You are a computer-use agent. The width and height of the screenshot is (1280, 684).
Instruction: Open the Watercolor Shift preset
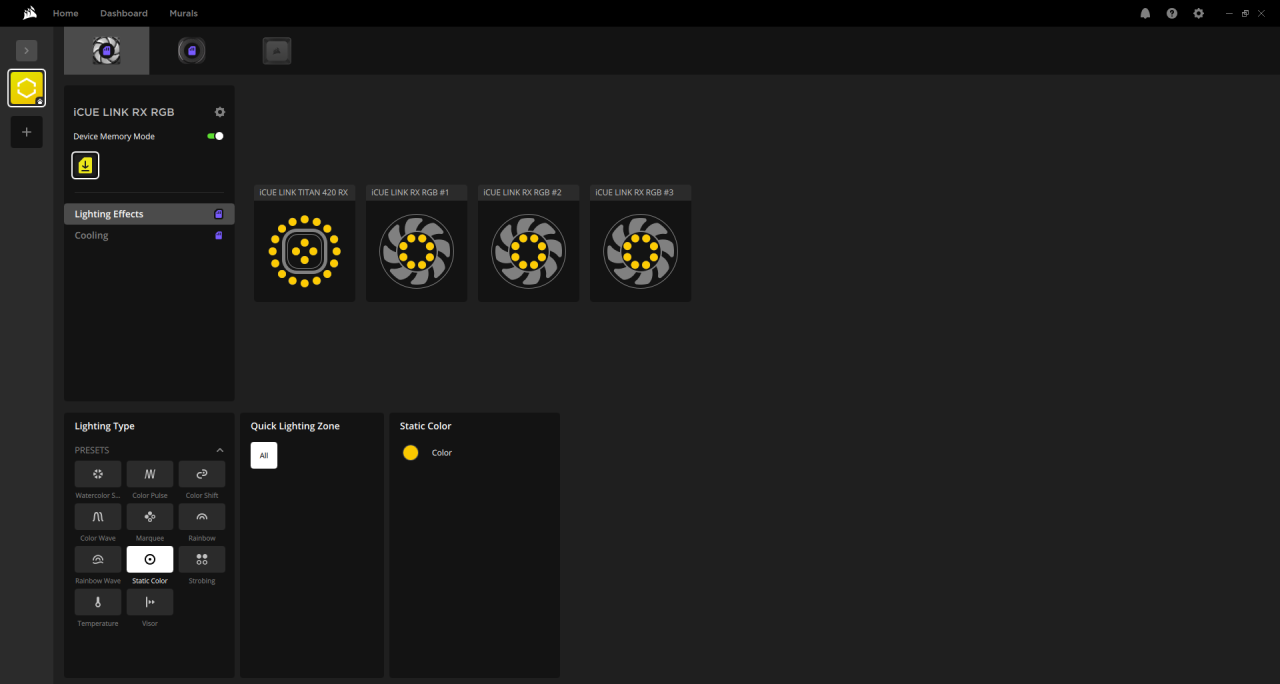click(97, 473)
